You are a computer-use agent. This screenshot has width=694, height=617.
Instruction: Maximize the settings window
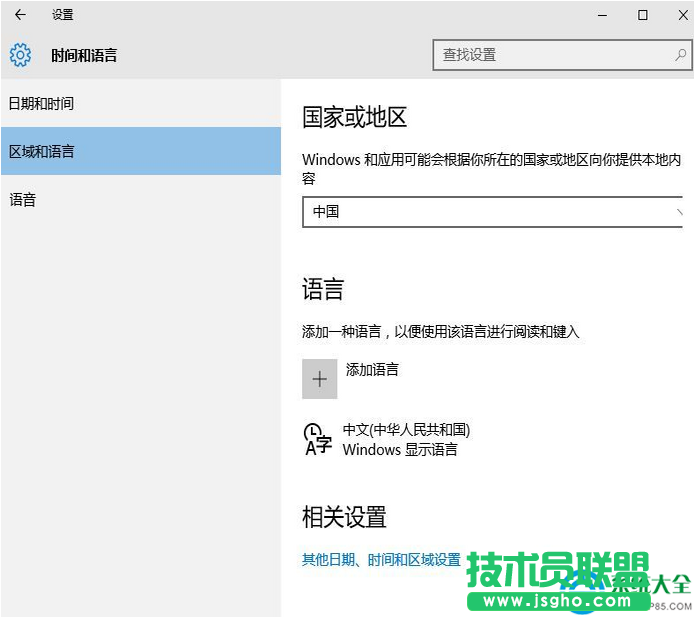pos(643,15)
